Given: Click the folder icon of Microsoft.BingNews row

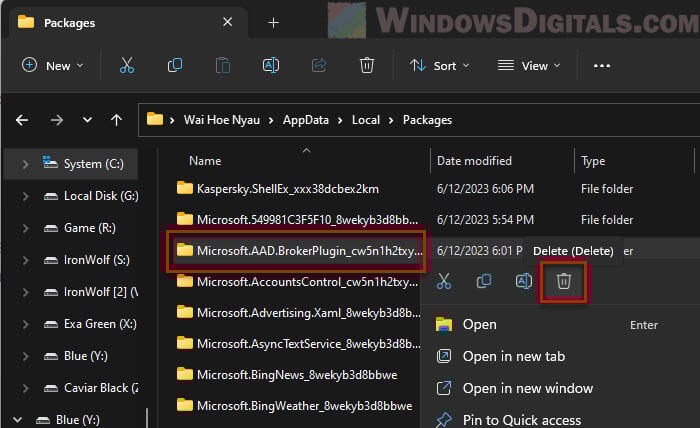Looking at the screenshot, I should (x=185, y=374).
